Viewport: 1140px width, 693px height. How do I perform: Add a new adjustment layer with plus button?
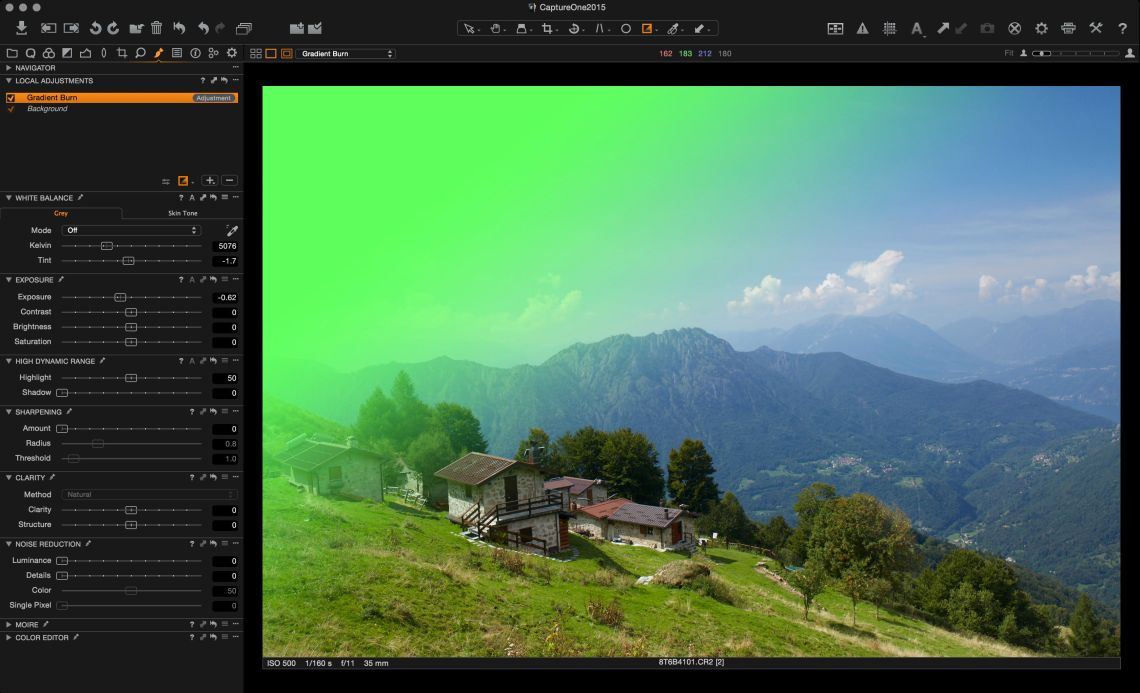tap(209, 181)
